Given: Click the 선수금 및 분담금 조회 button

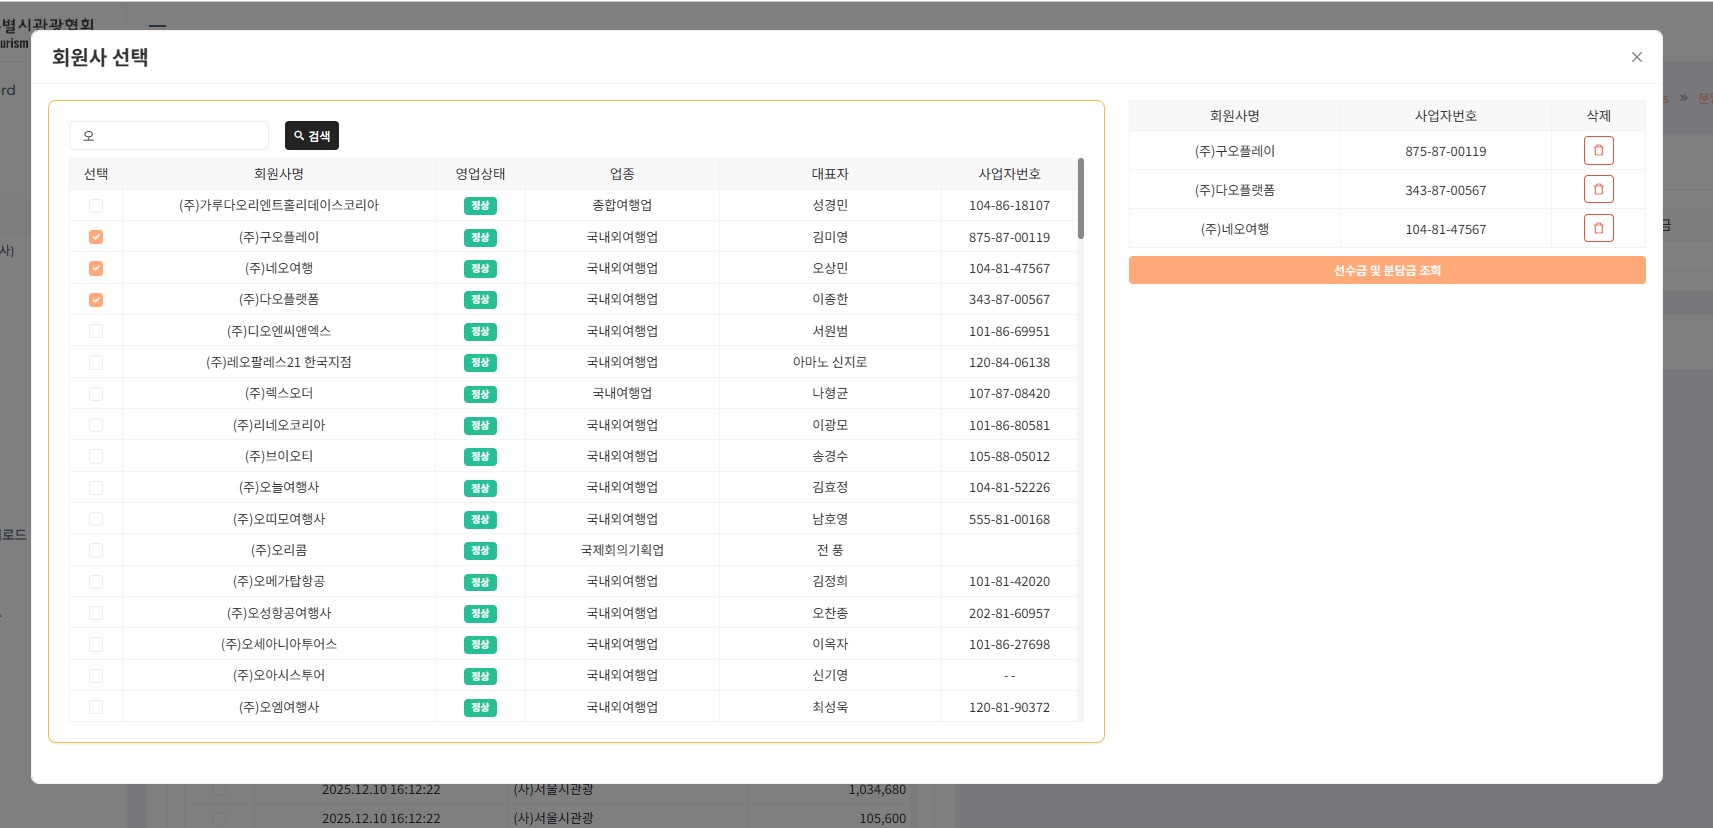Looking at the screenshot, I should click(1386, 270).
